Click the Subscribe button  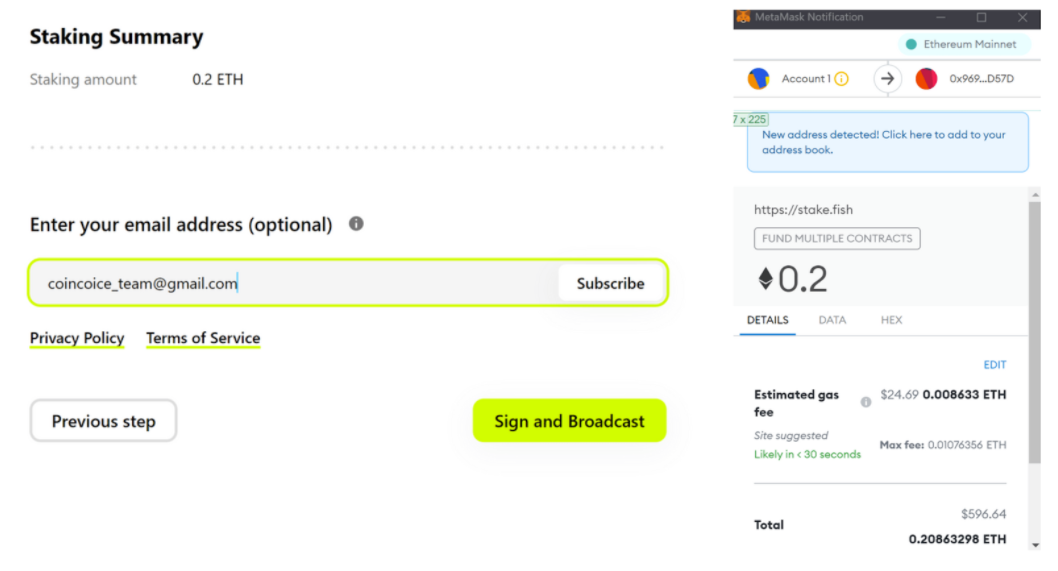click(x=610, y=283)
